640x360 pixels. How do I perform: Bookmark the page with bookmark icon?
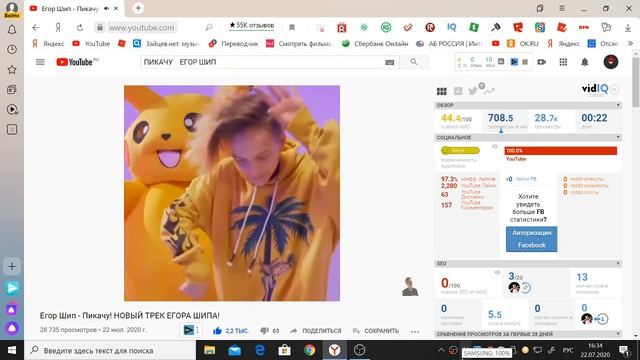(292, 27)
